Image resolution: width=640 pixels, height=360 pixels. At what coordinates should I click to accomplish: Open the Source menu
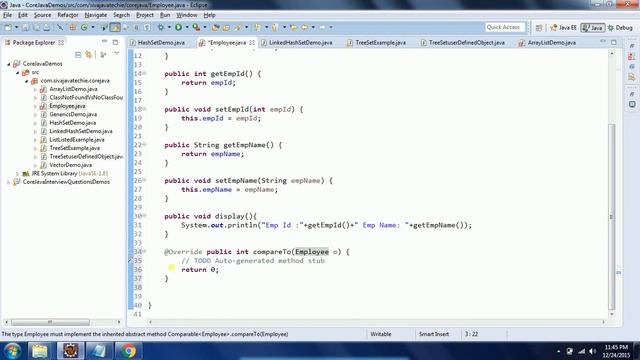click(x=42, y=15)
